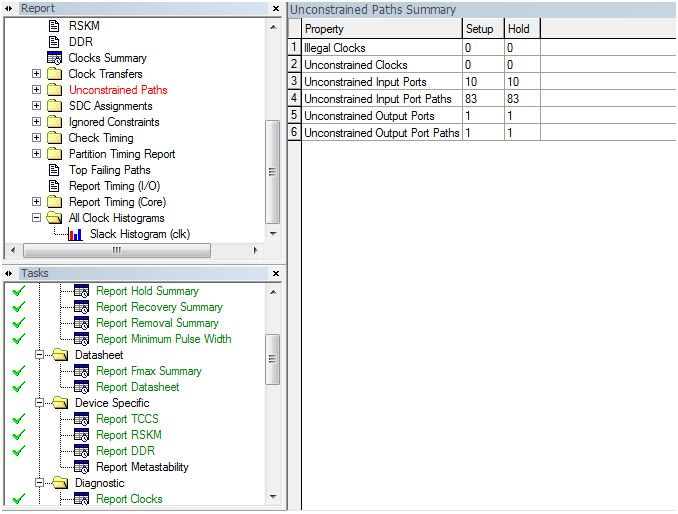Viewport: 678px width, 514px height.
Task: Sort table by Property column header
Action: click(382, 29)
